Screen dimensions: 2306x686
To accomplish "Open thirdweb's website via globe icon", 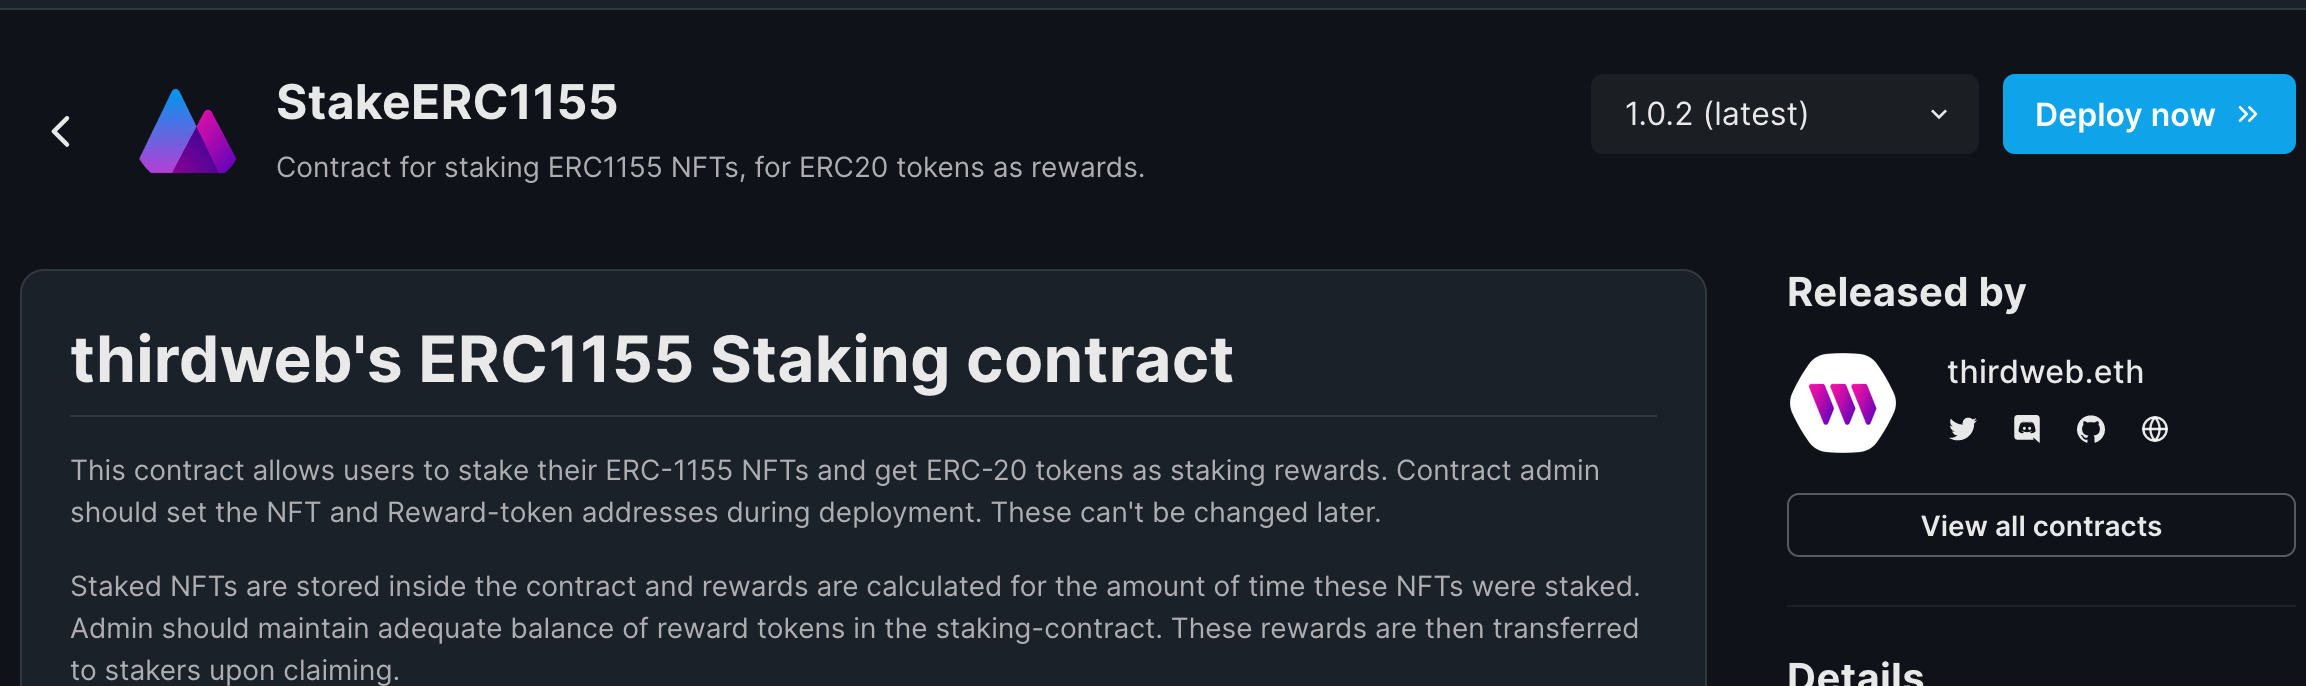I will point(2154,429).
